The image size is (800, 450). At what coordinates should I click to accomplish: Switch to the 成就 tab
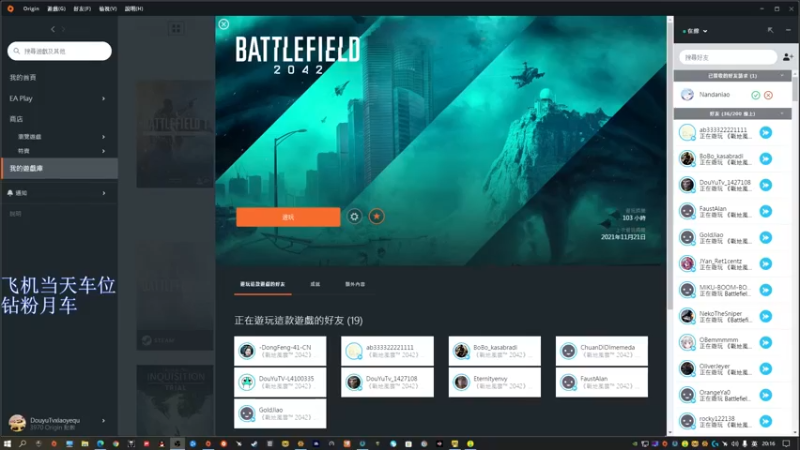(315, 284)
